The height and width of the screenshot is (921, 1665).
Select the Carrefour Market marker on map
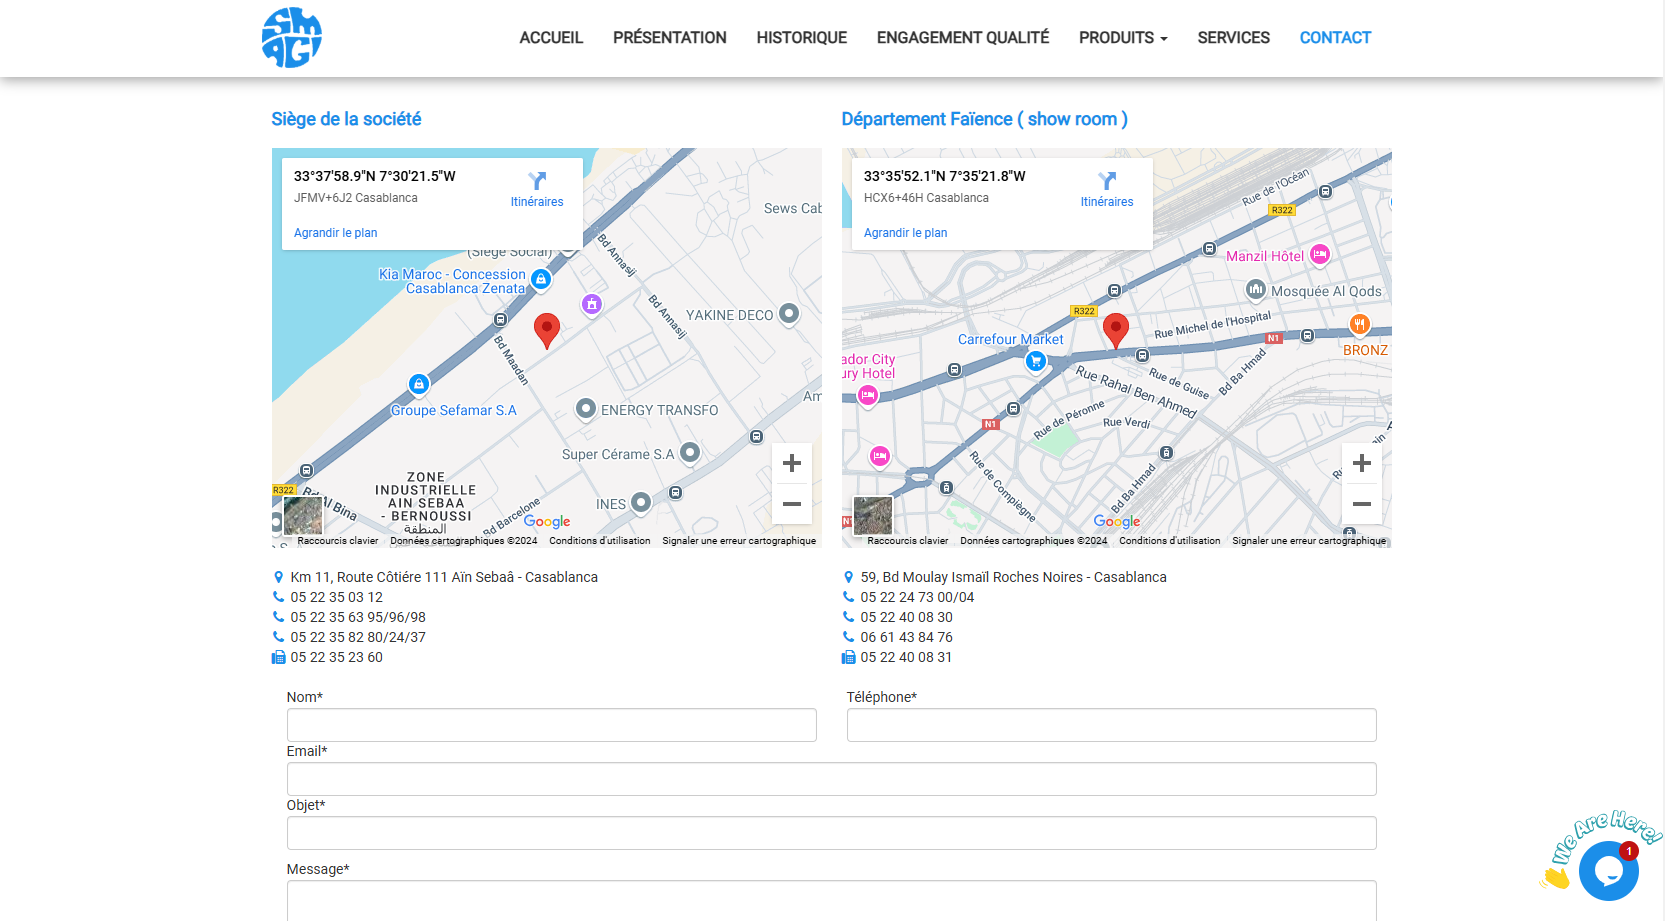(x=1036, y=361)
